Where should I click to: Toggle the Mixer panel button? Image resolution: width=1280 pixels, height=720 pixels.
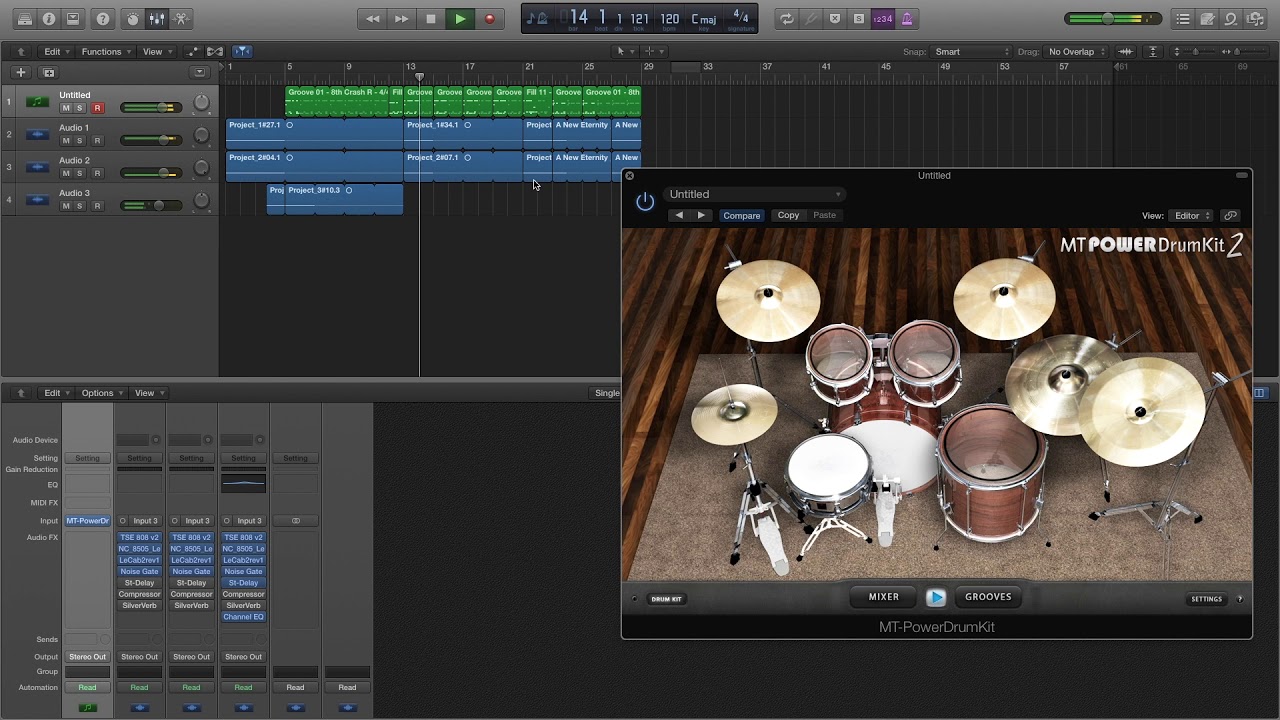(x=157, y=19)
